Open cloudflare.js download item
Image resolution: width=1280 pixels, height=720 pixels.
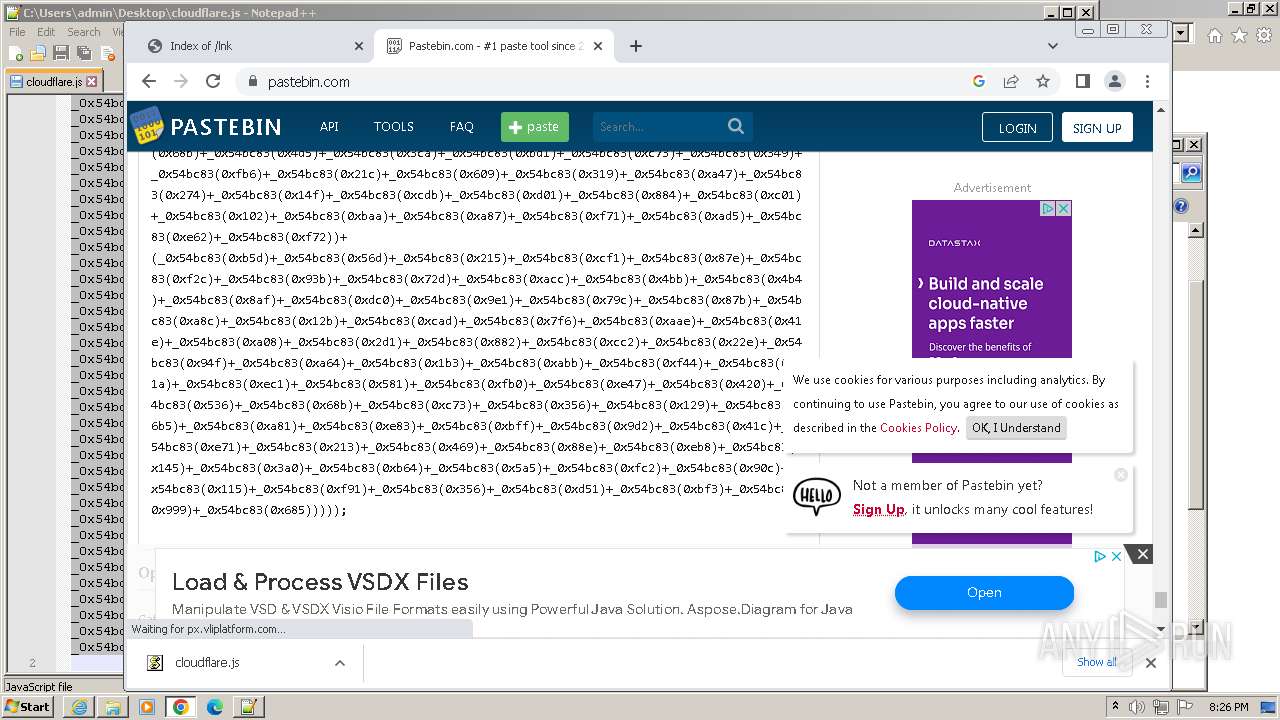pos(207,662)
